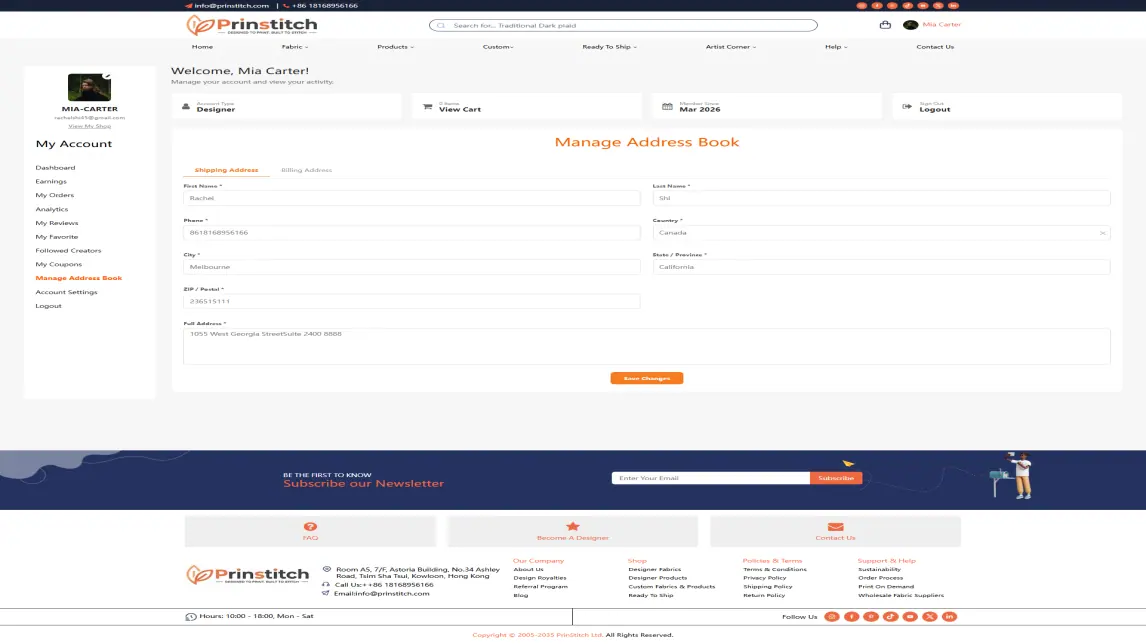Click the newsletter Subscribe button
The height and width of the screenshot is (644, 1146).
pos(836,478)
